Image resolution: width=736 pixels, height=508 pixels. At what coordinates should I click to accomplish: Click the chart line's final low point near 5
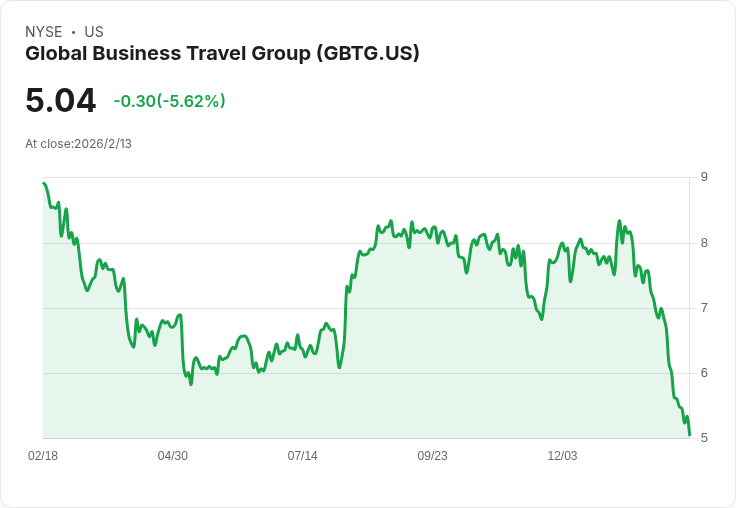690,435
